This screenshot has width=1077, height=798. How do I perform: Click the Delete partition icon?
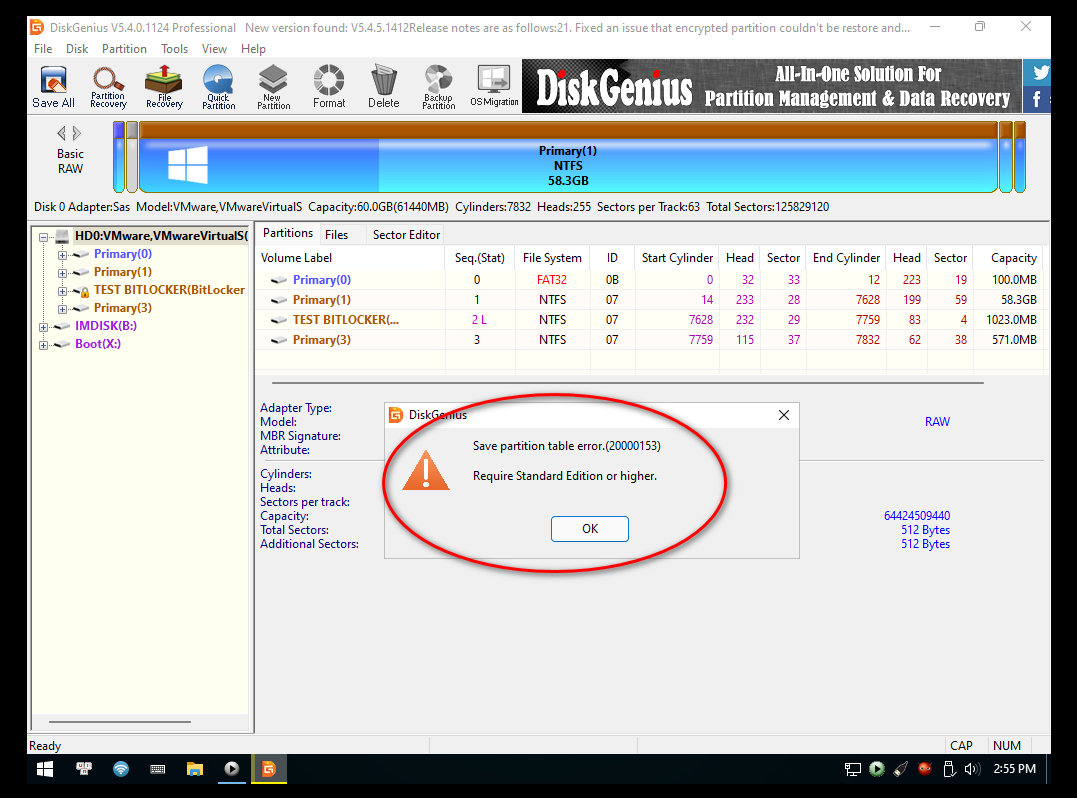(383, 87)
